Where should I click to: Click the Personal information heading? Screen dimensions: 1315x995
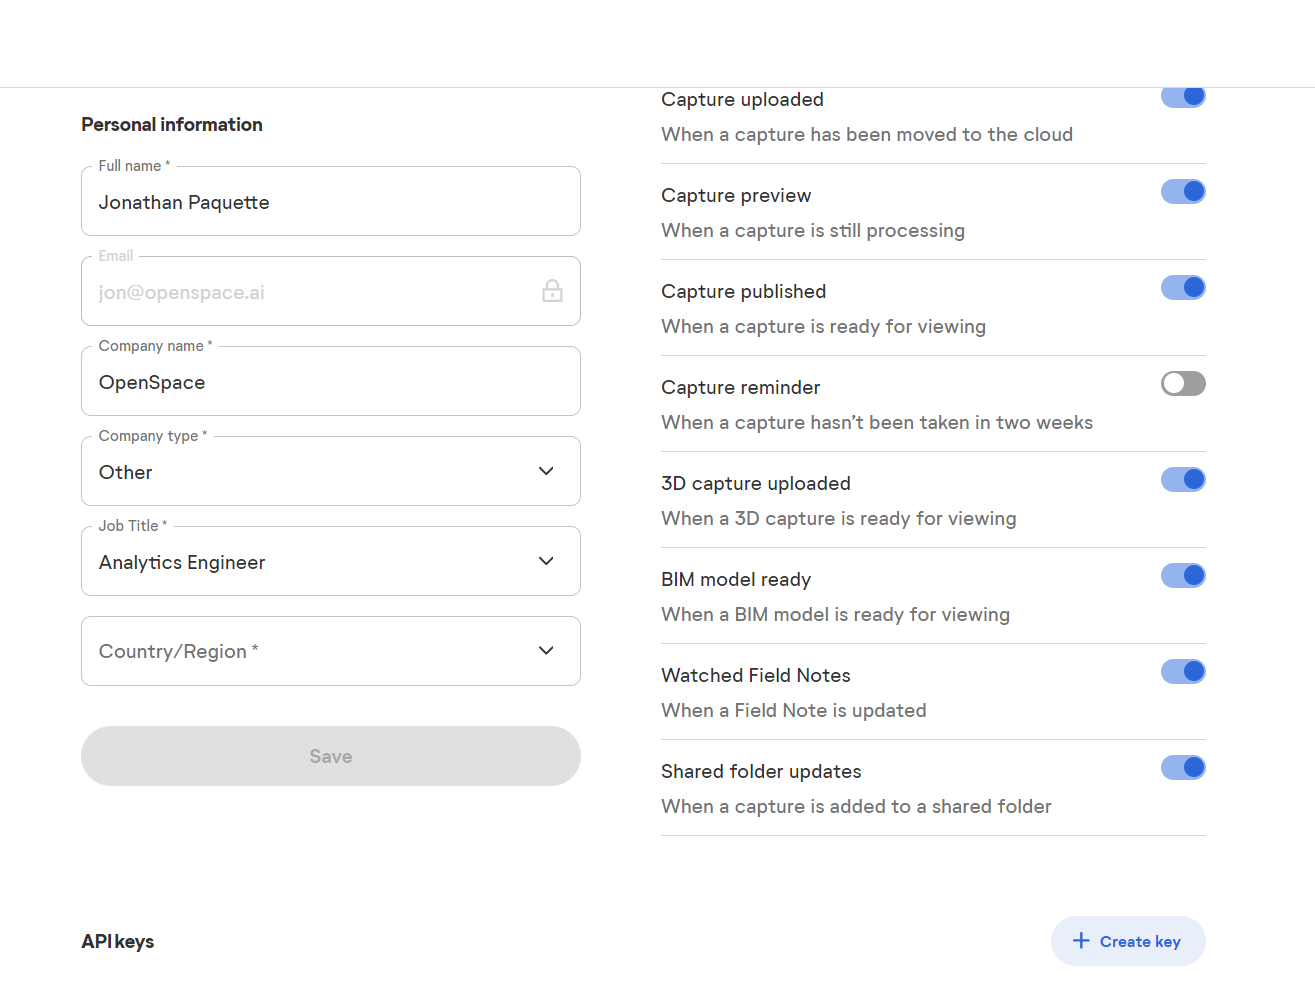(x=171, y=124)
